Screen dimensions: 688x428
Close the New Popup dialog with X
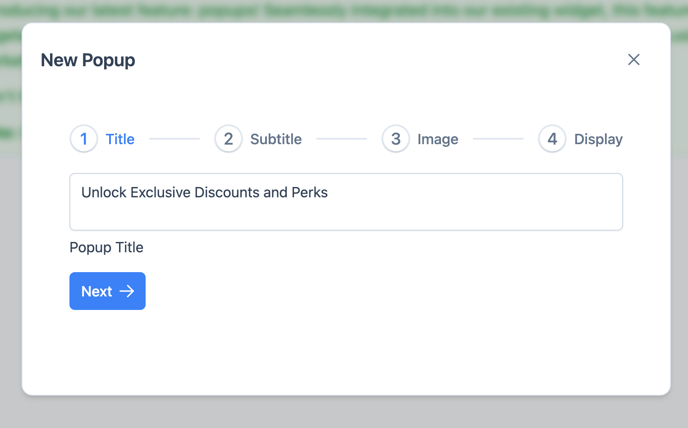tap(634, 60)
